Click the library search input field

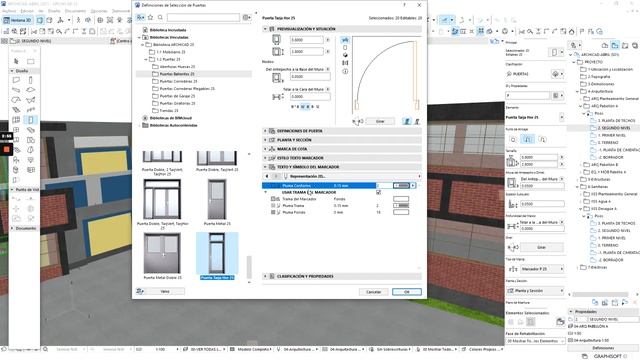click(x=203, y=17)
